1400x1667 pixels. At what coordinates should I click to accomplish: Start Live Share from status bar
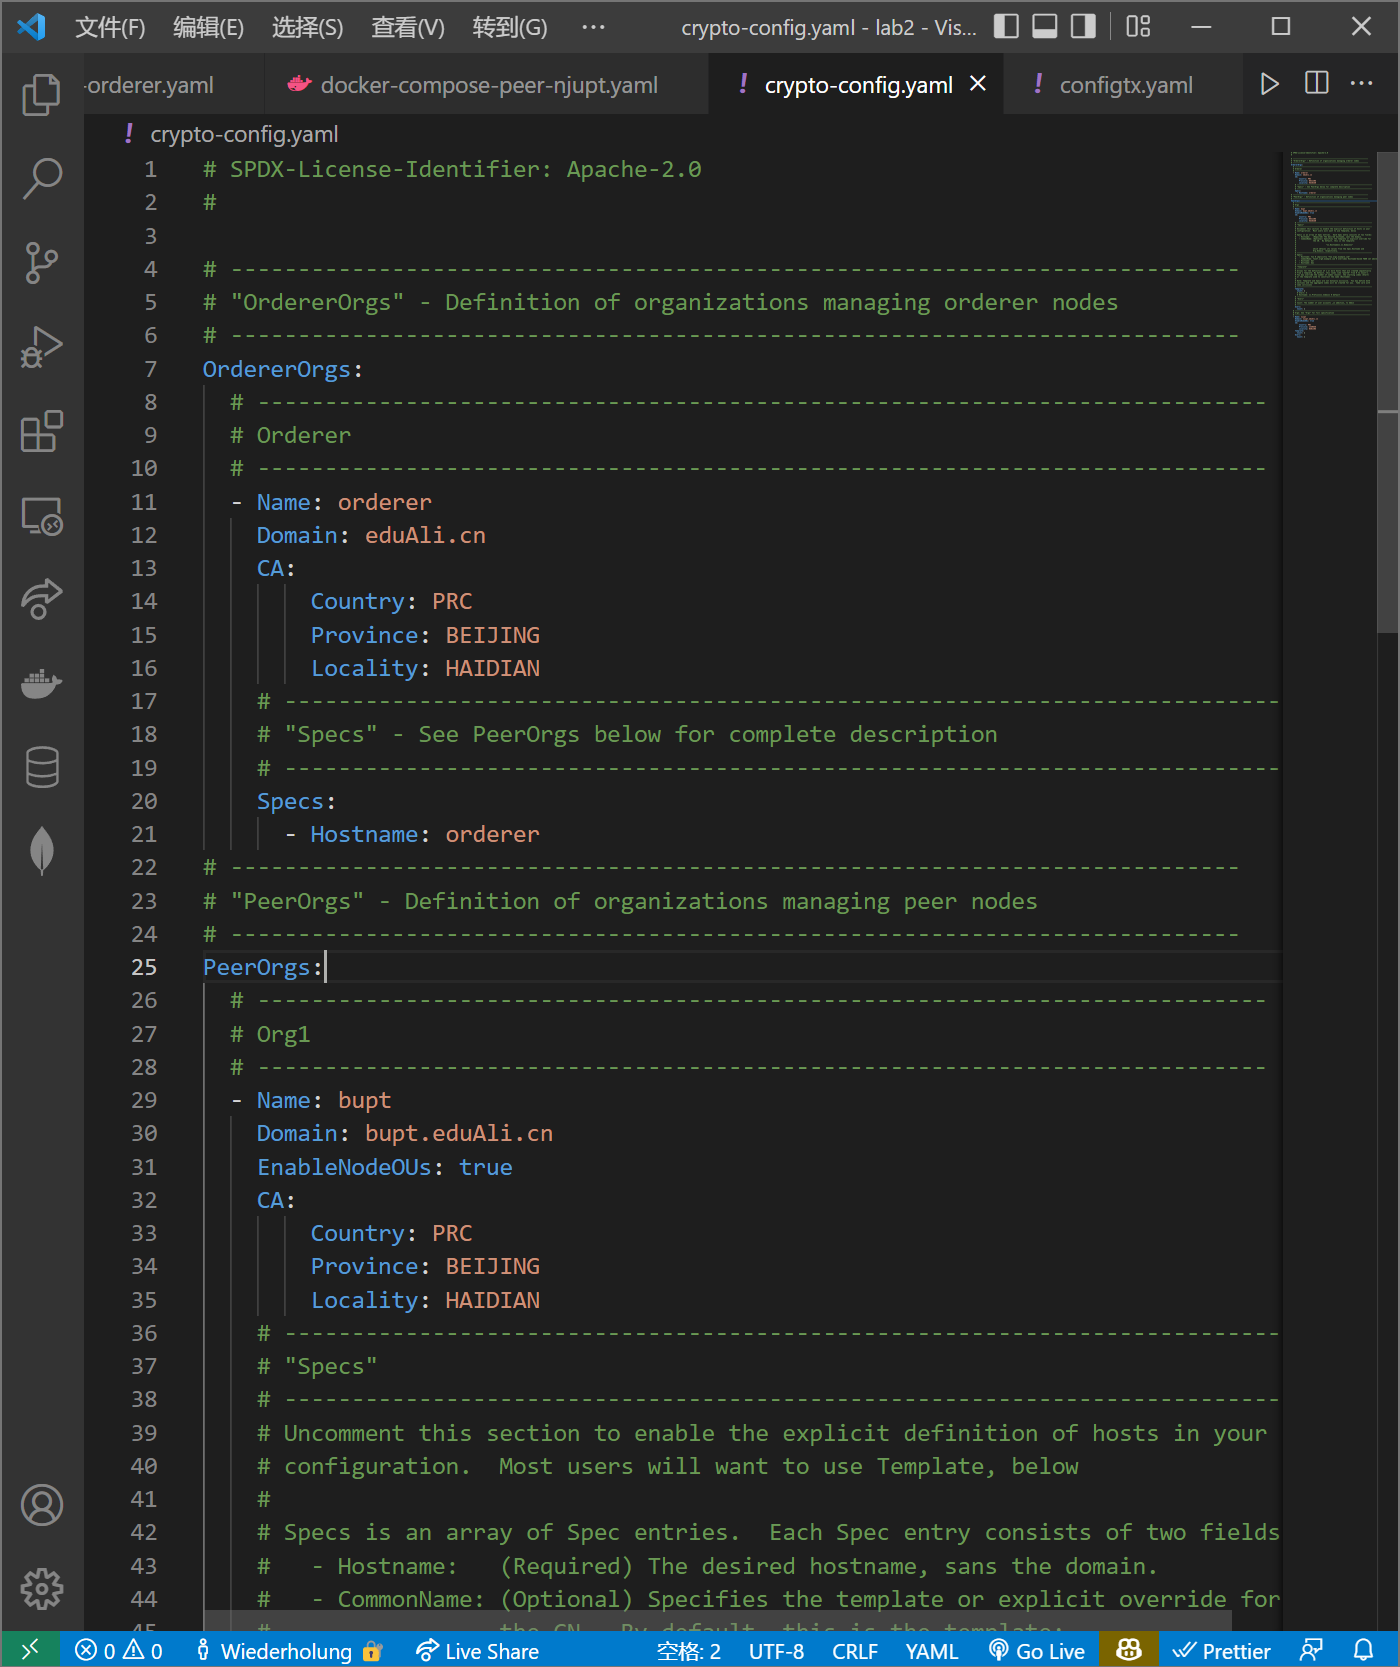coord(478,1651)
